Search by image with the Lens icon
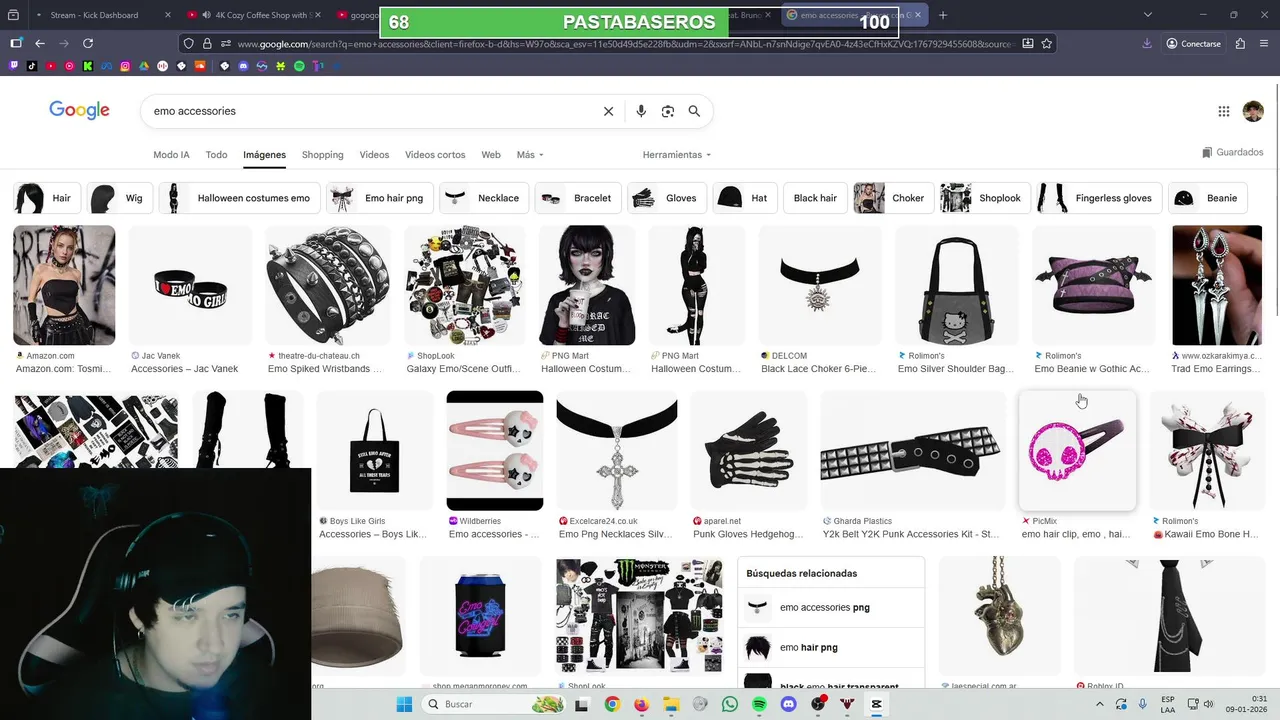This screenshot has height=720, width=1280. click(668, 111)
